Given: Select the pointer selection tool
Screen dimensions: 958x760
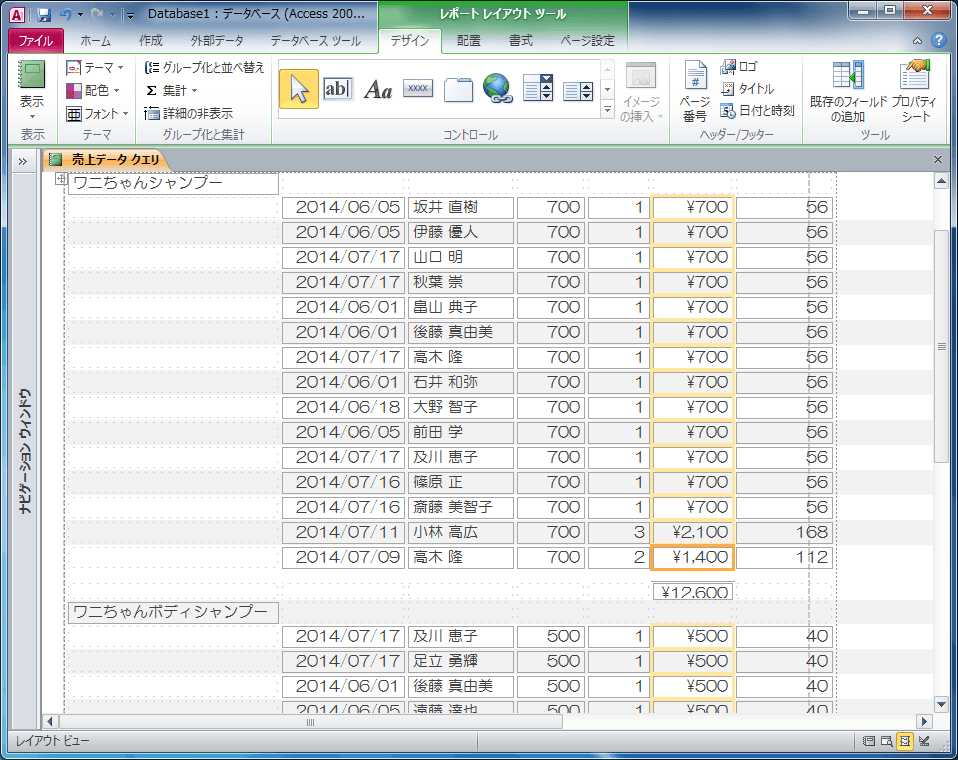Looking at the screenshot, I should (x=299, y=89).
